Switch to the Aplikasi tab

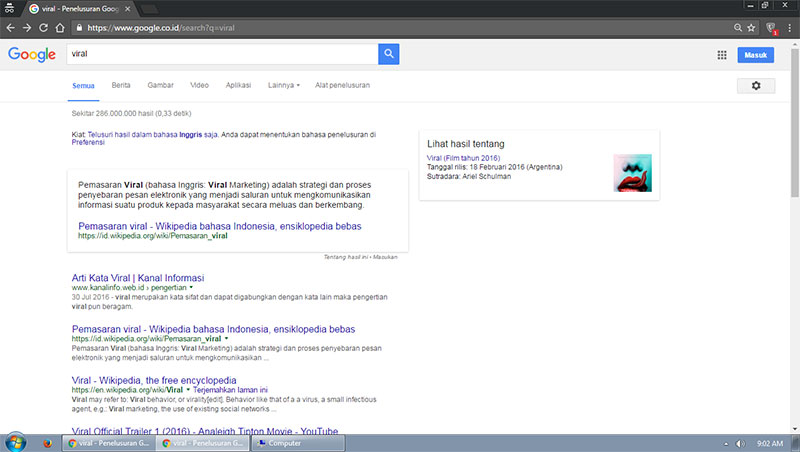(x=238, y=85)
